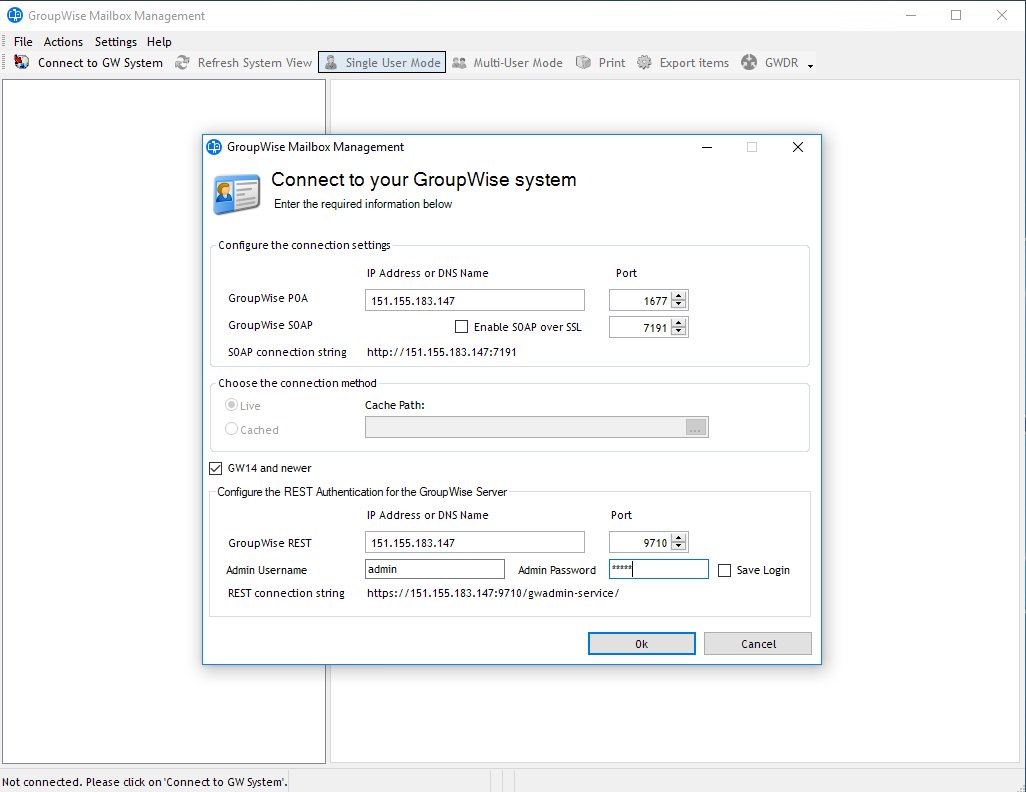
Task: Tick the Save Login checkbox
Action: 725,570
